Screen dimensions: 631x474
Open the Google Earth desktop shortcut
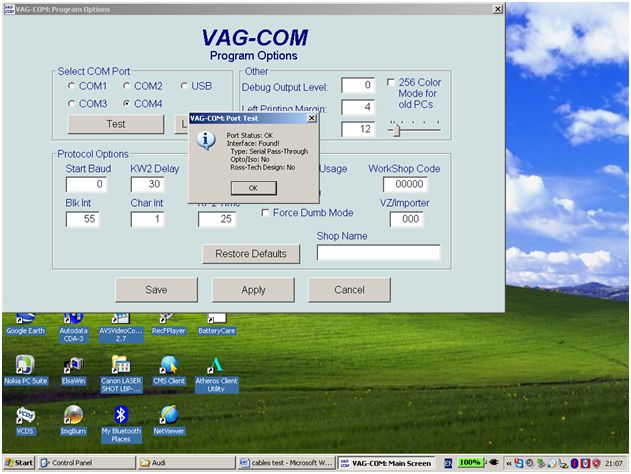point(26,326)
